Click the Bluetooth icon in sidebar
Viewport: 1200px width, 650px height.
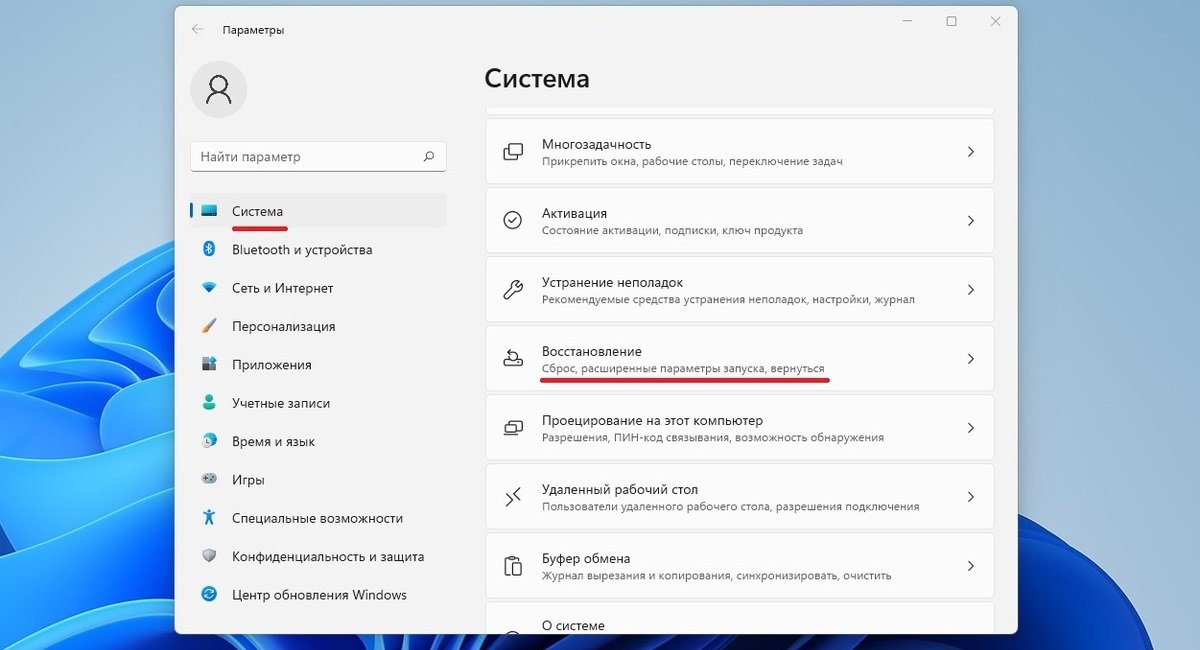(209, 249)
